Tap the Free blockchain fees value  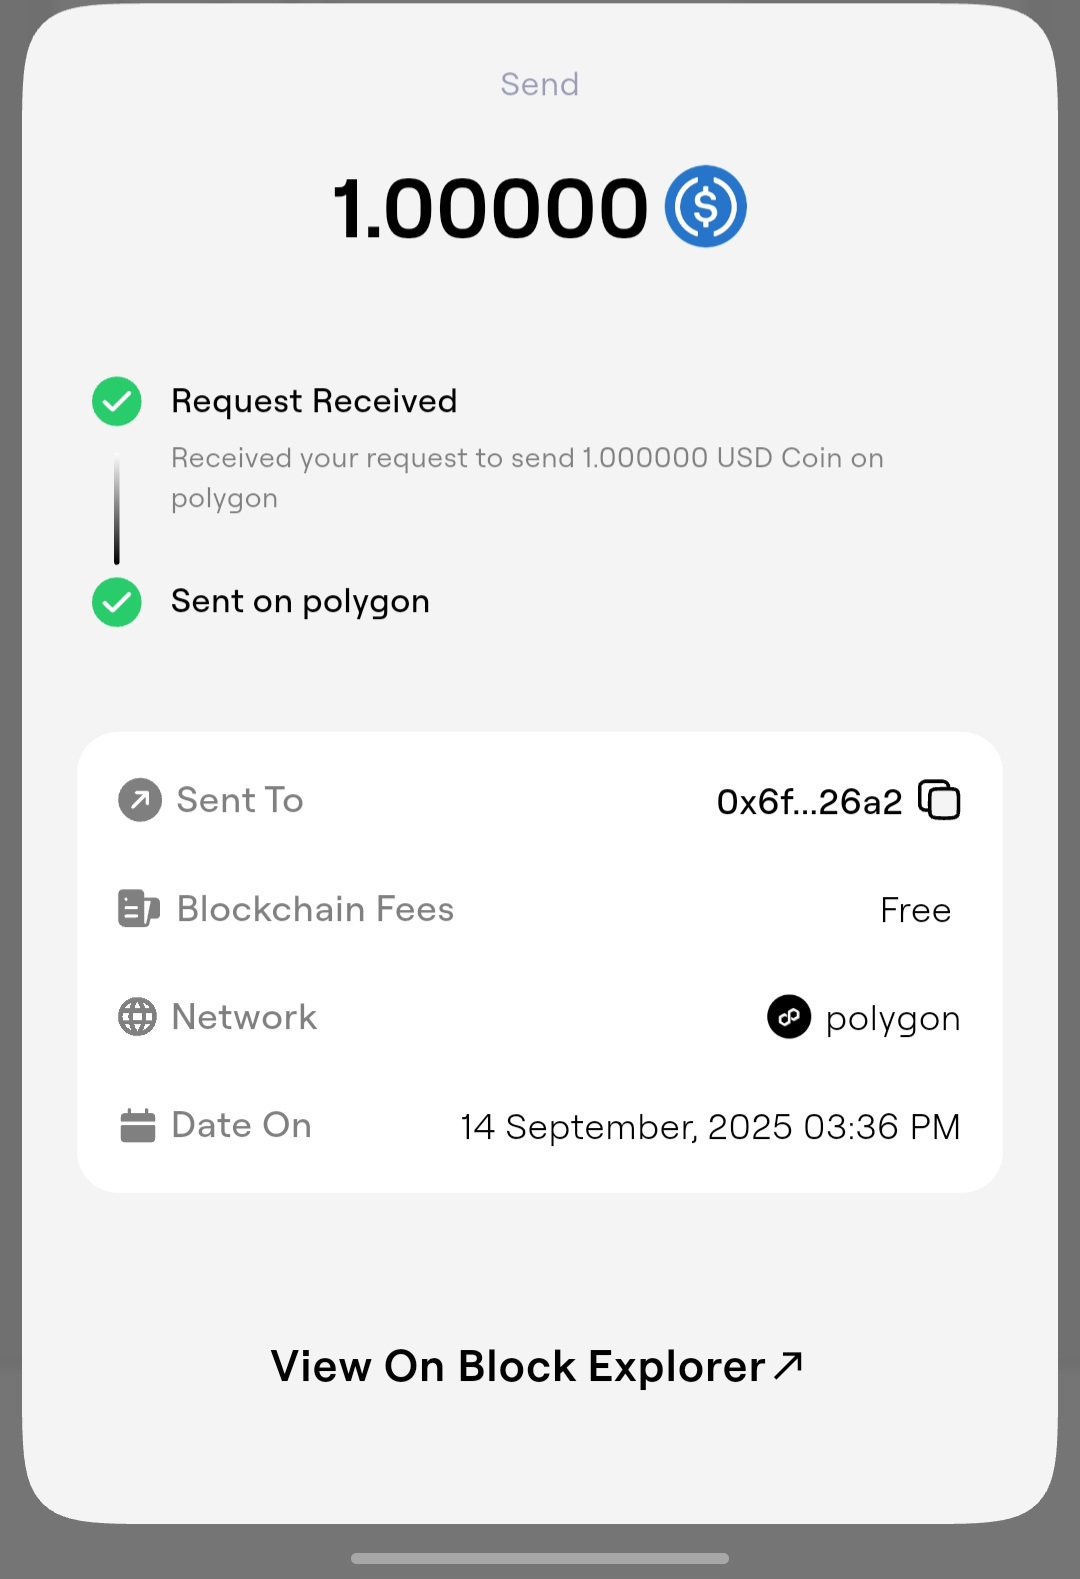tap(915, 910)
